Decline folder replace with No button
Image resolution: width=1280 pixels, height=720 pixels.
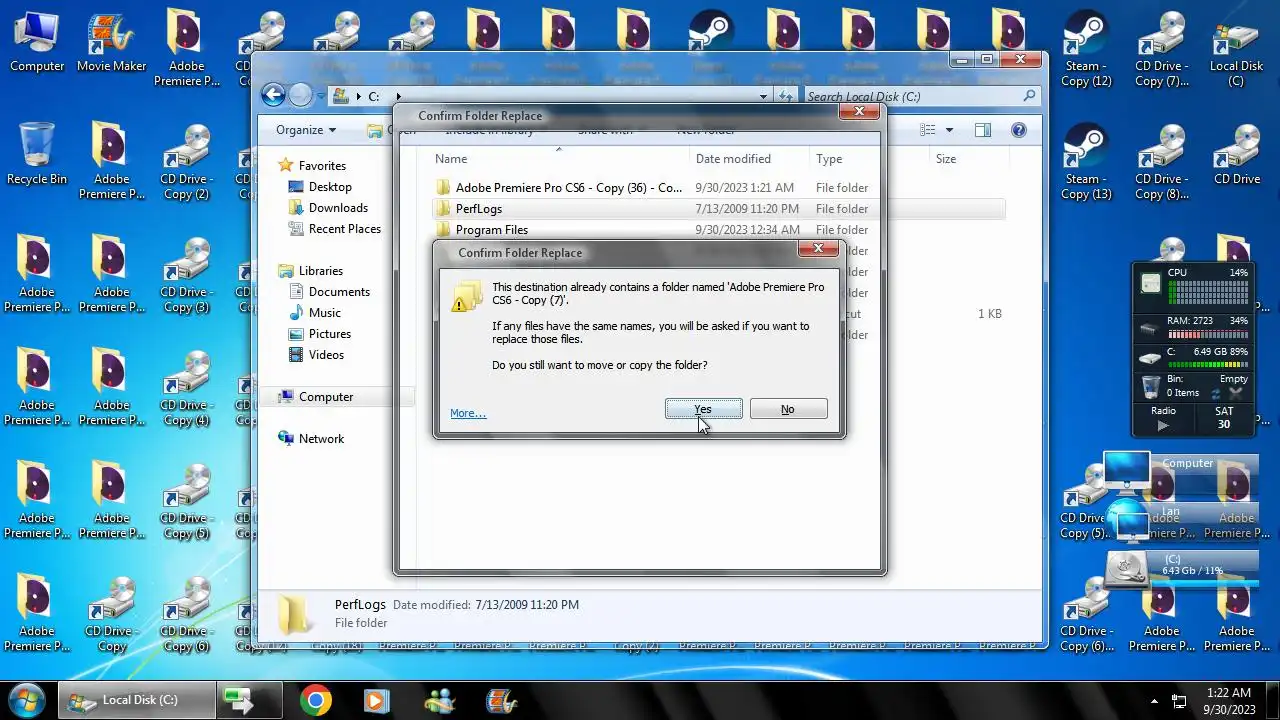pyautogui.click(x=788, y=409)
